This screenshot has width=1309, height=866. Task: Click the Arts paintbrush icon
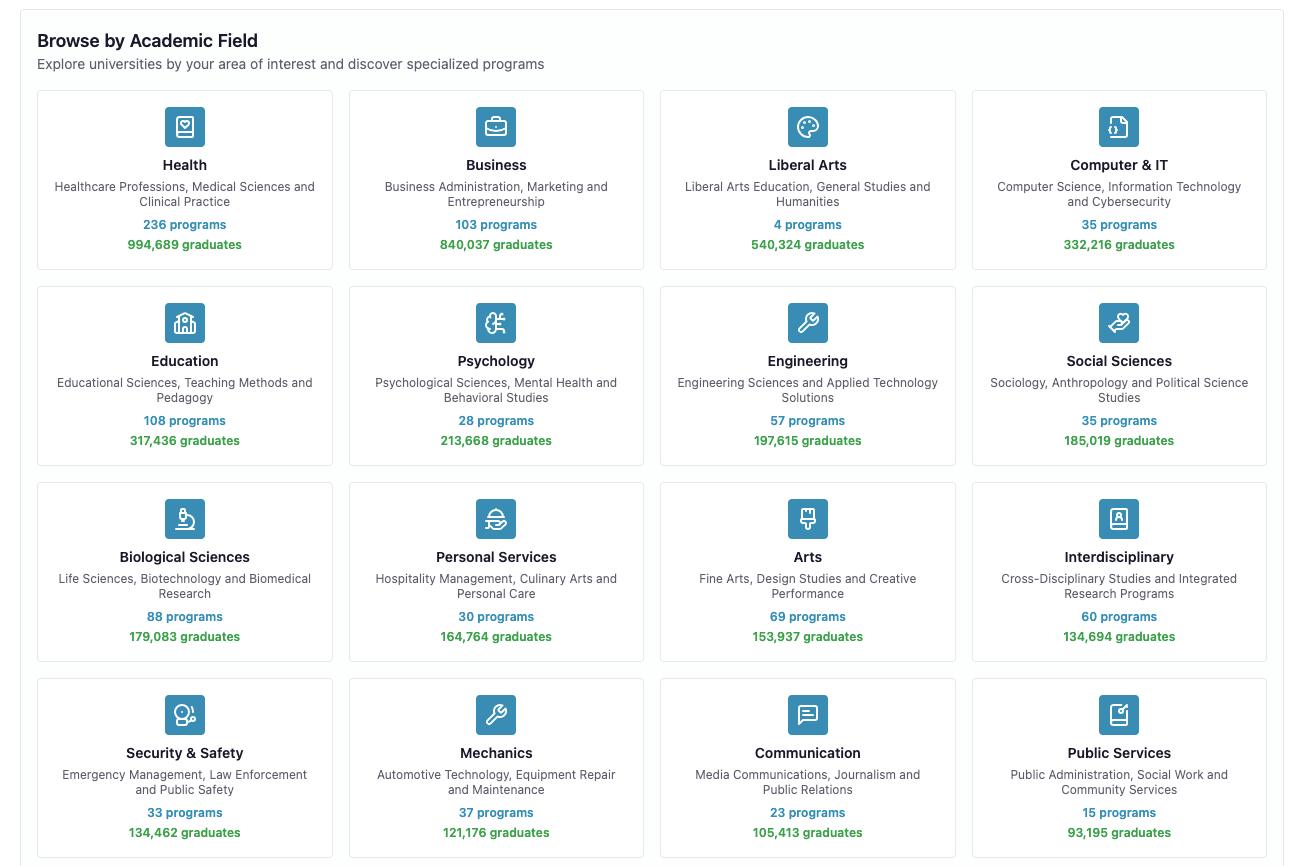tap(807, 519)
